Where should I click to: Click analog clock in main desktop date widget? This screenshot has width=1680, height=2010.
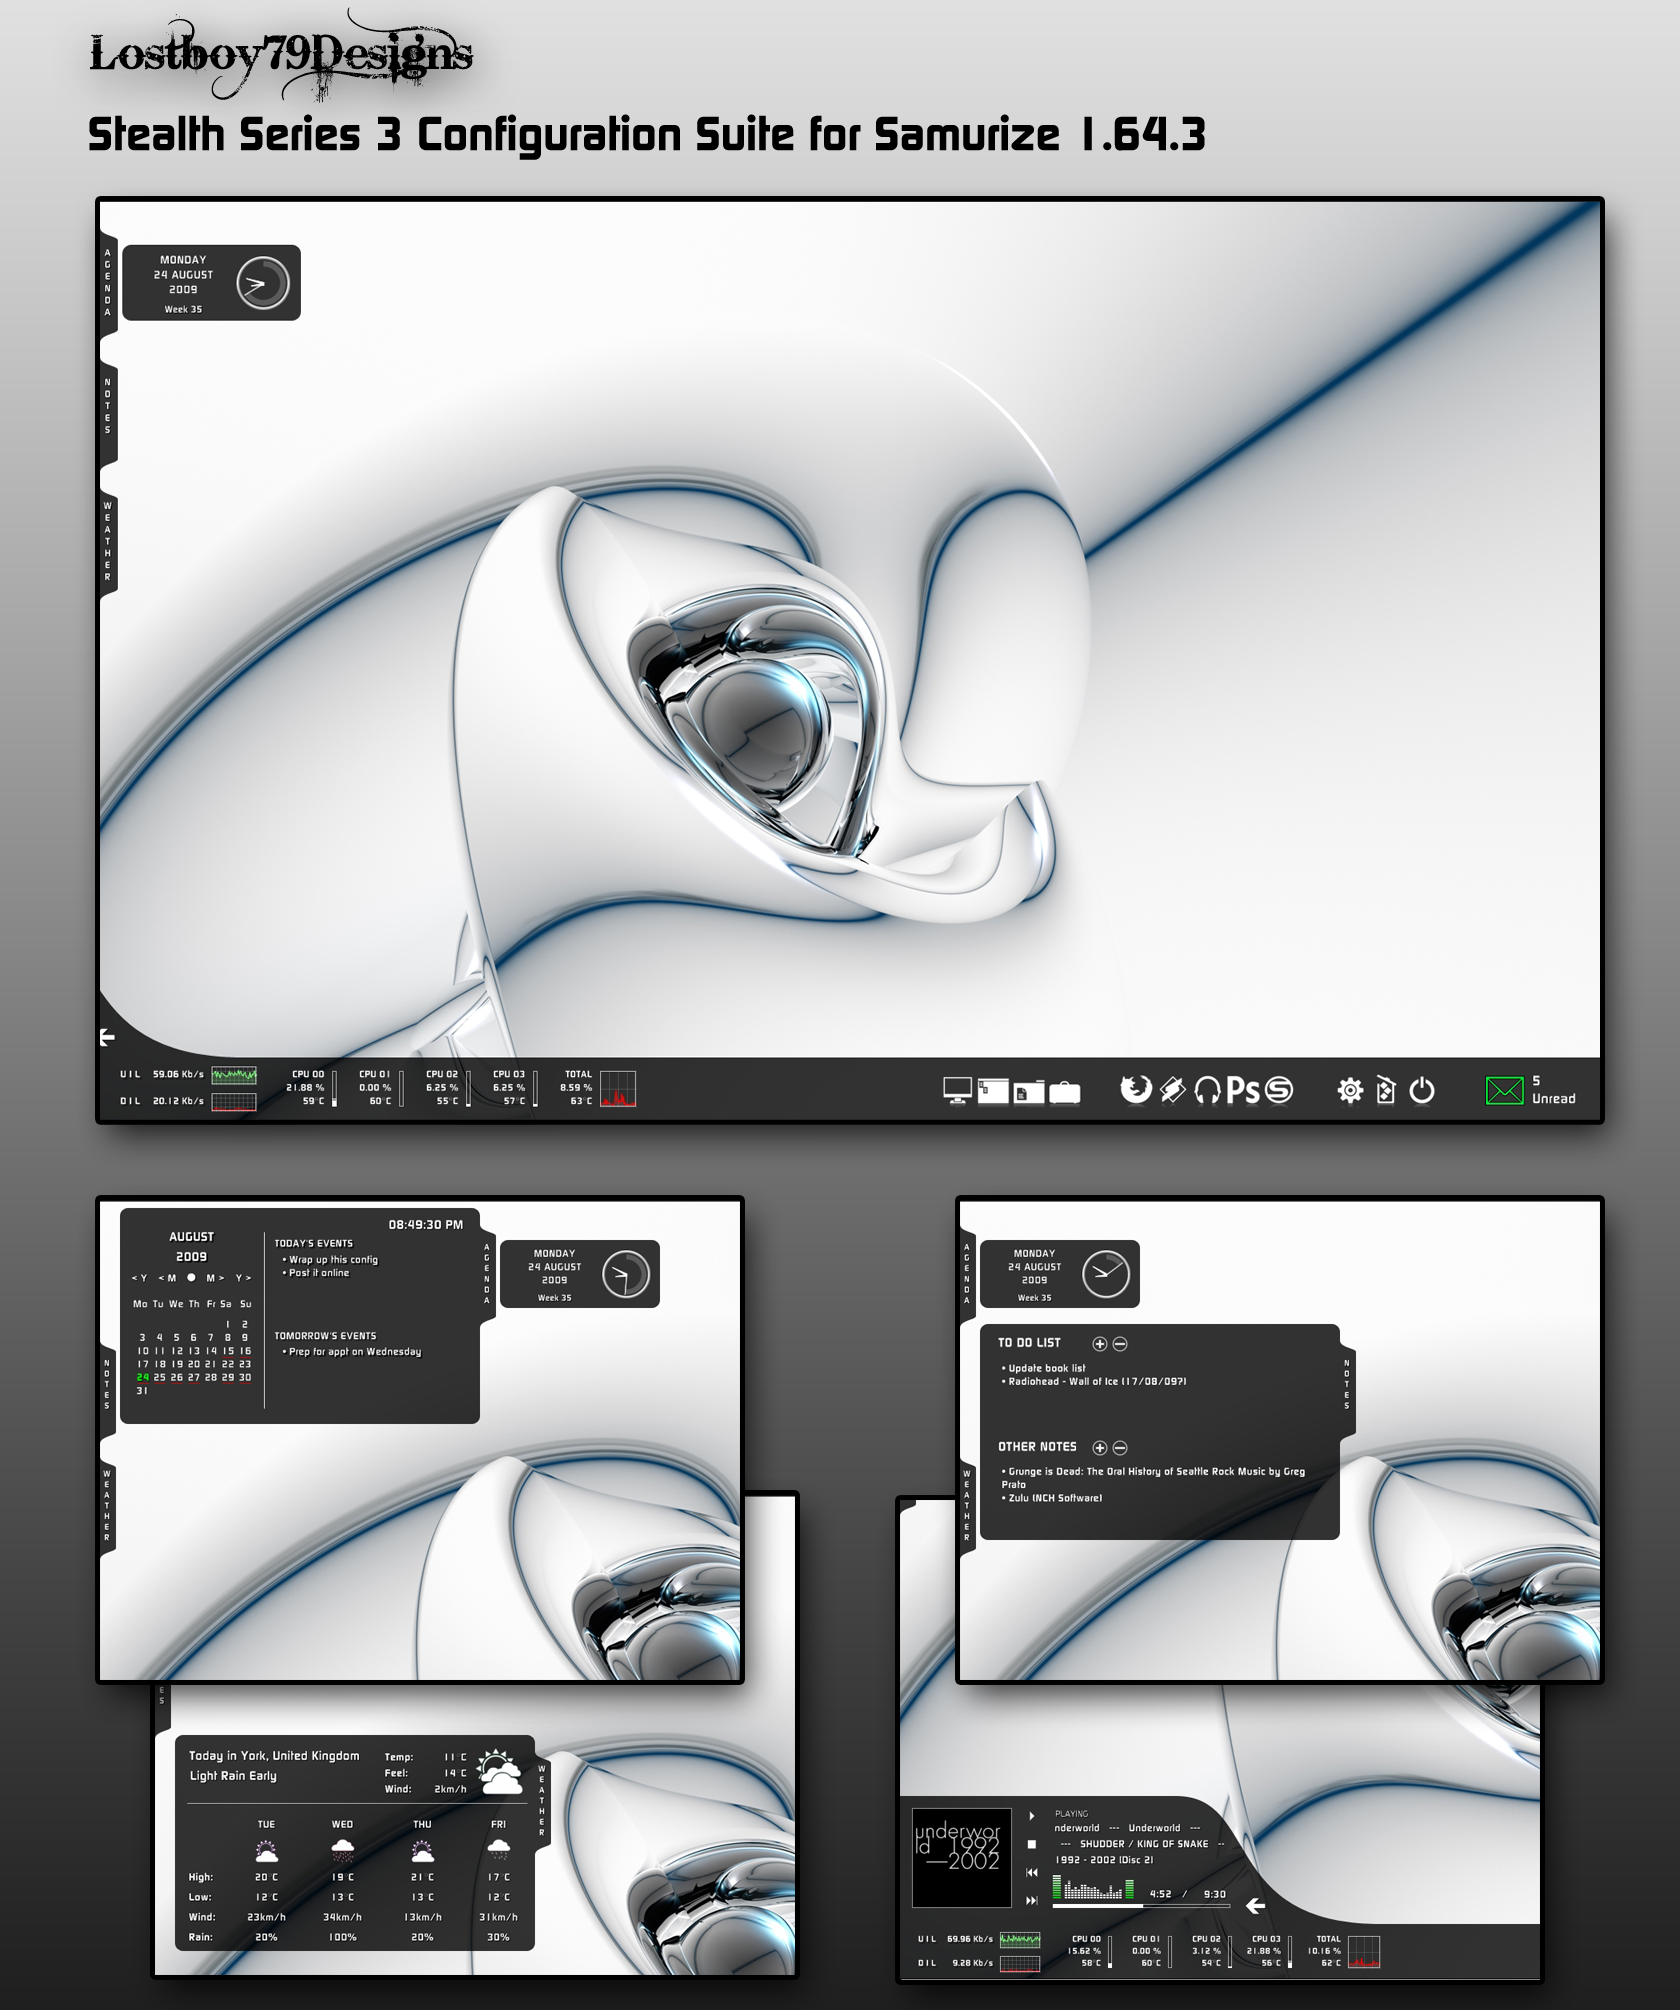pyautogui.click(x=263, y=283)
